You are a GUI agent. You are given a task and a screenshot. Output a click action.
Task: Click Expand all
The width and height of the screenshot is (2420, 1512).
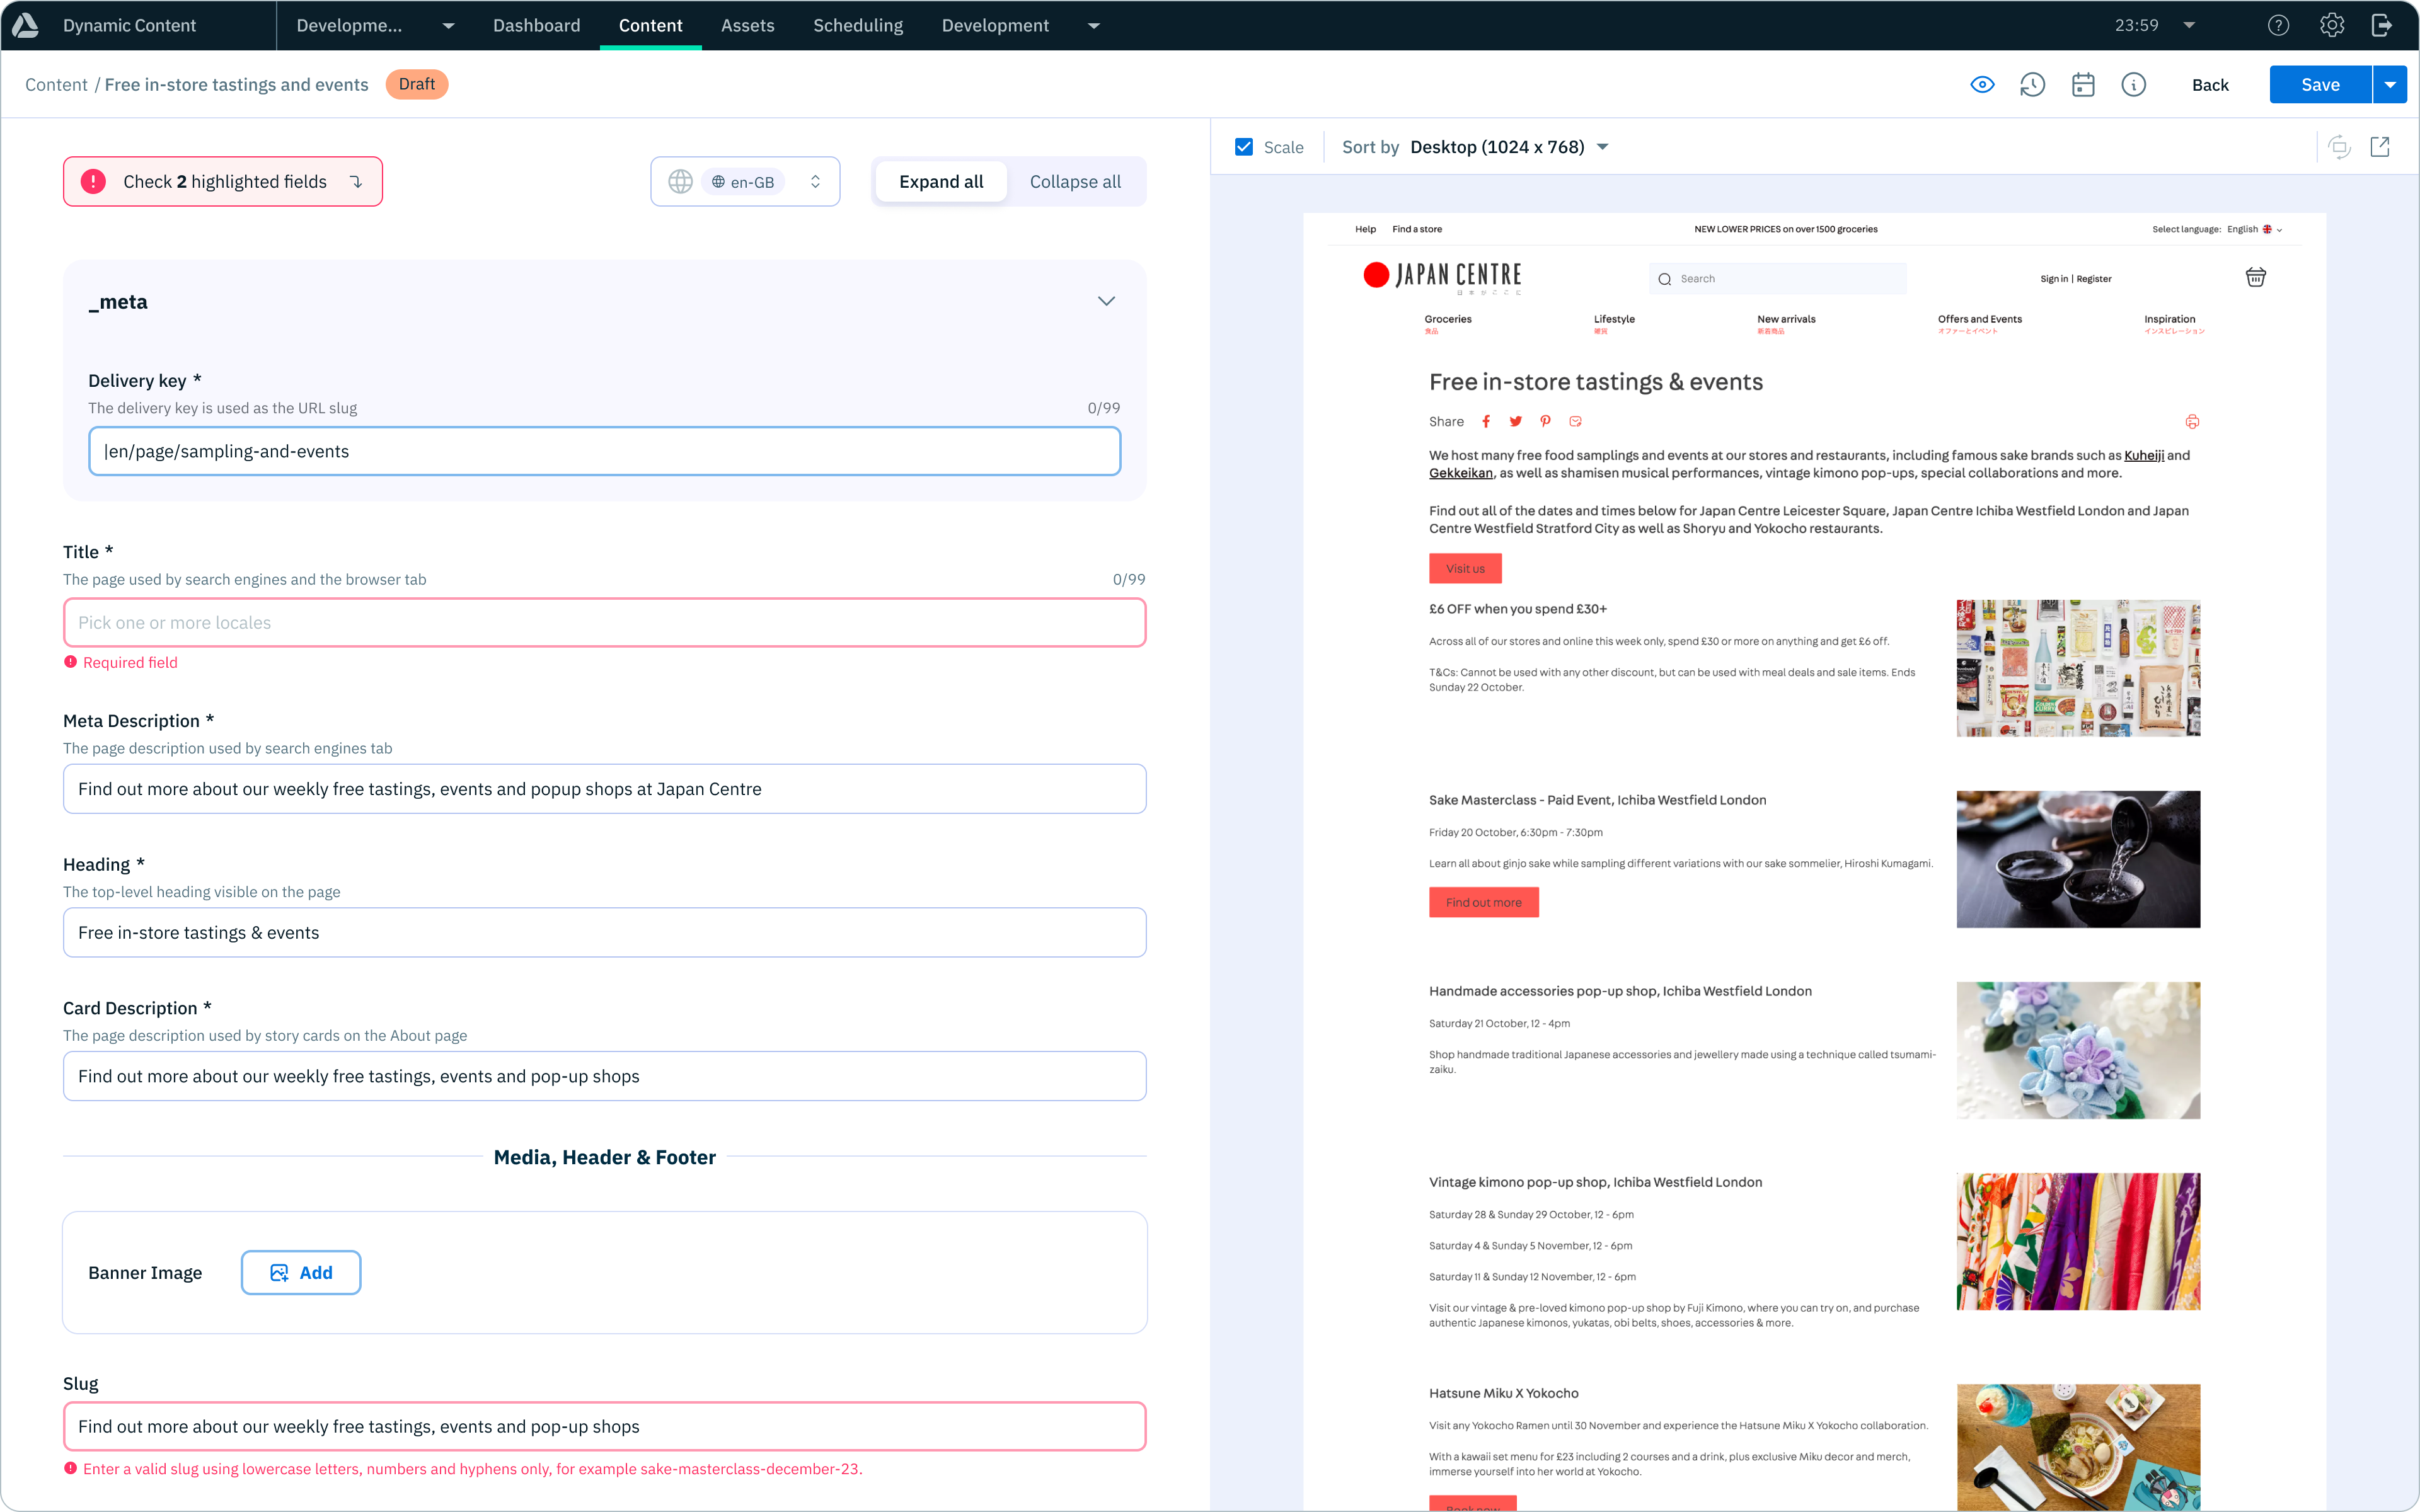tap(941, 181)
